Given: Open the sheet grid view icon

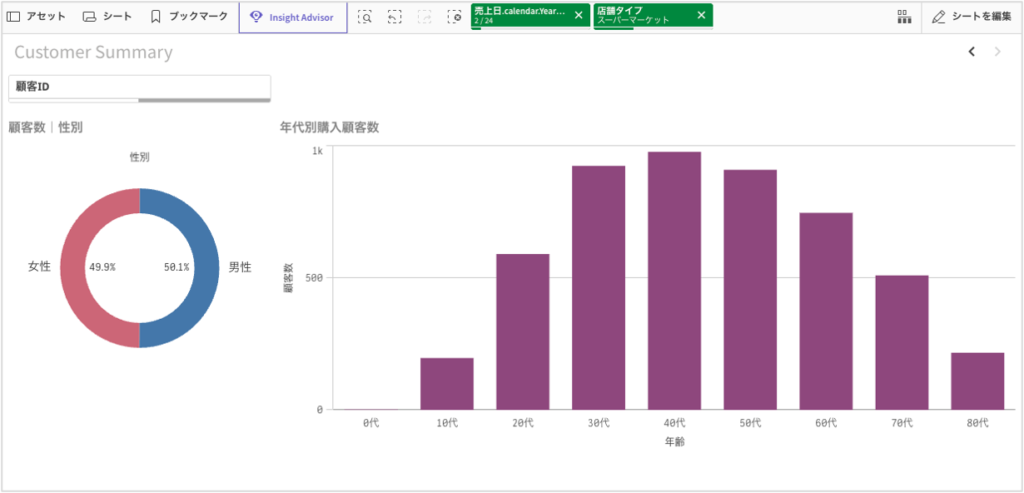Looking at the screenshot, I should tap(903, 17).
